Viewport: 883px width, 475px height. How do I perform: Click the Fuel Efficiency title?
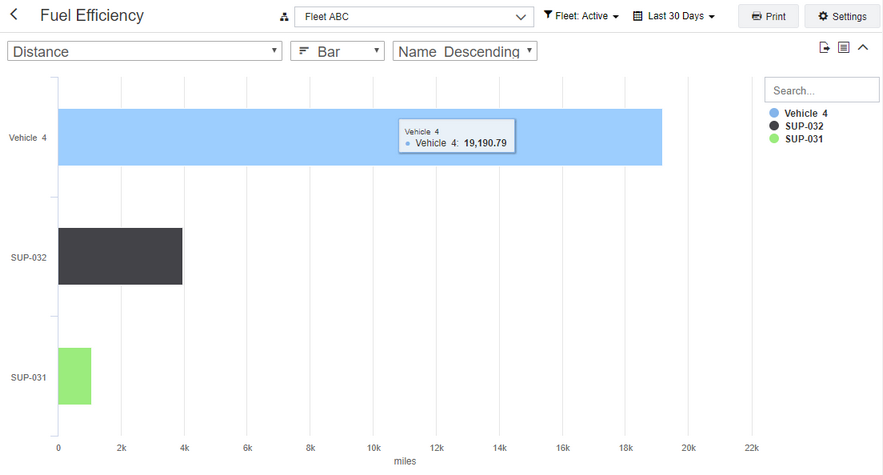[x=92, y=15]
